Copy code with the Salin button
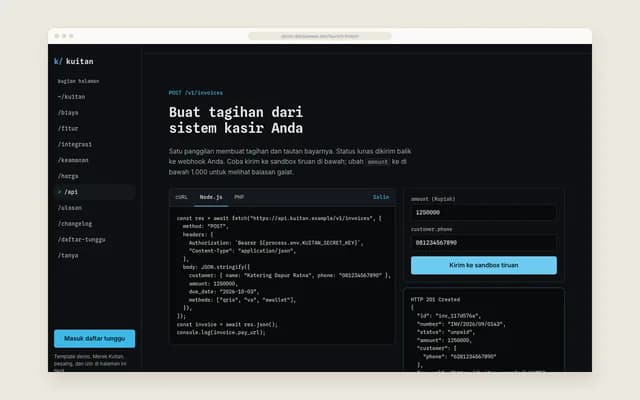The width and height of the screenshot is (640, 400). (x=381, y=197)
